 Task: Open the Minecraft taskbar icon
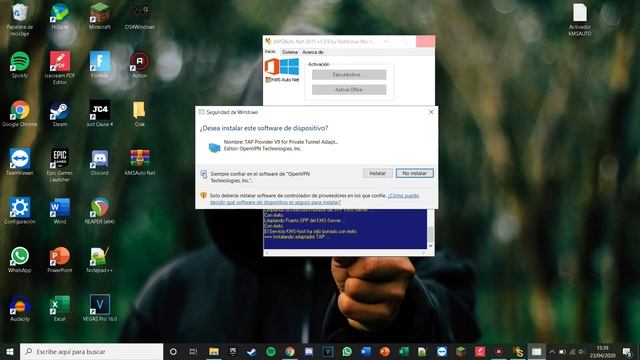click(x=461, y=351)
